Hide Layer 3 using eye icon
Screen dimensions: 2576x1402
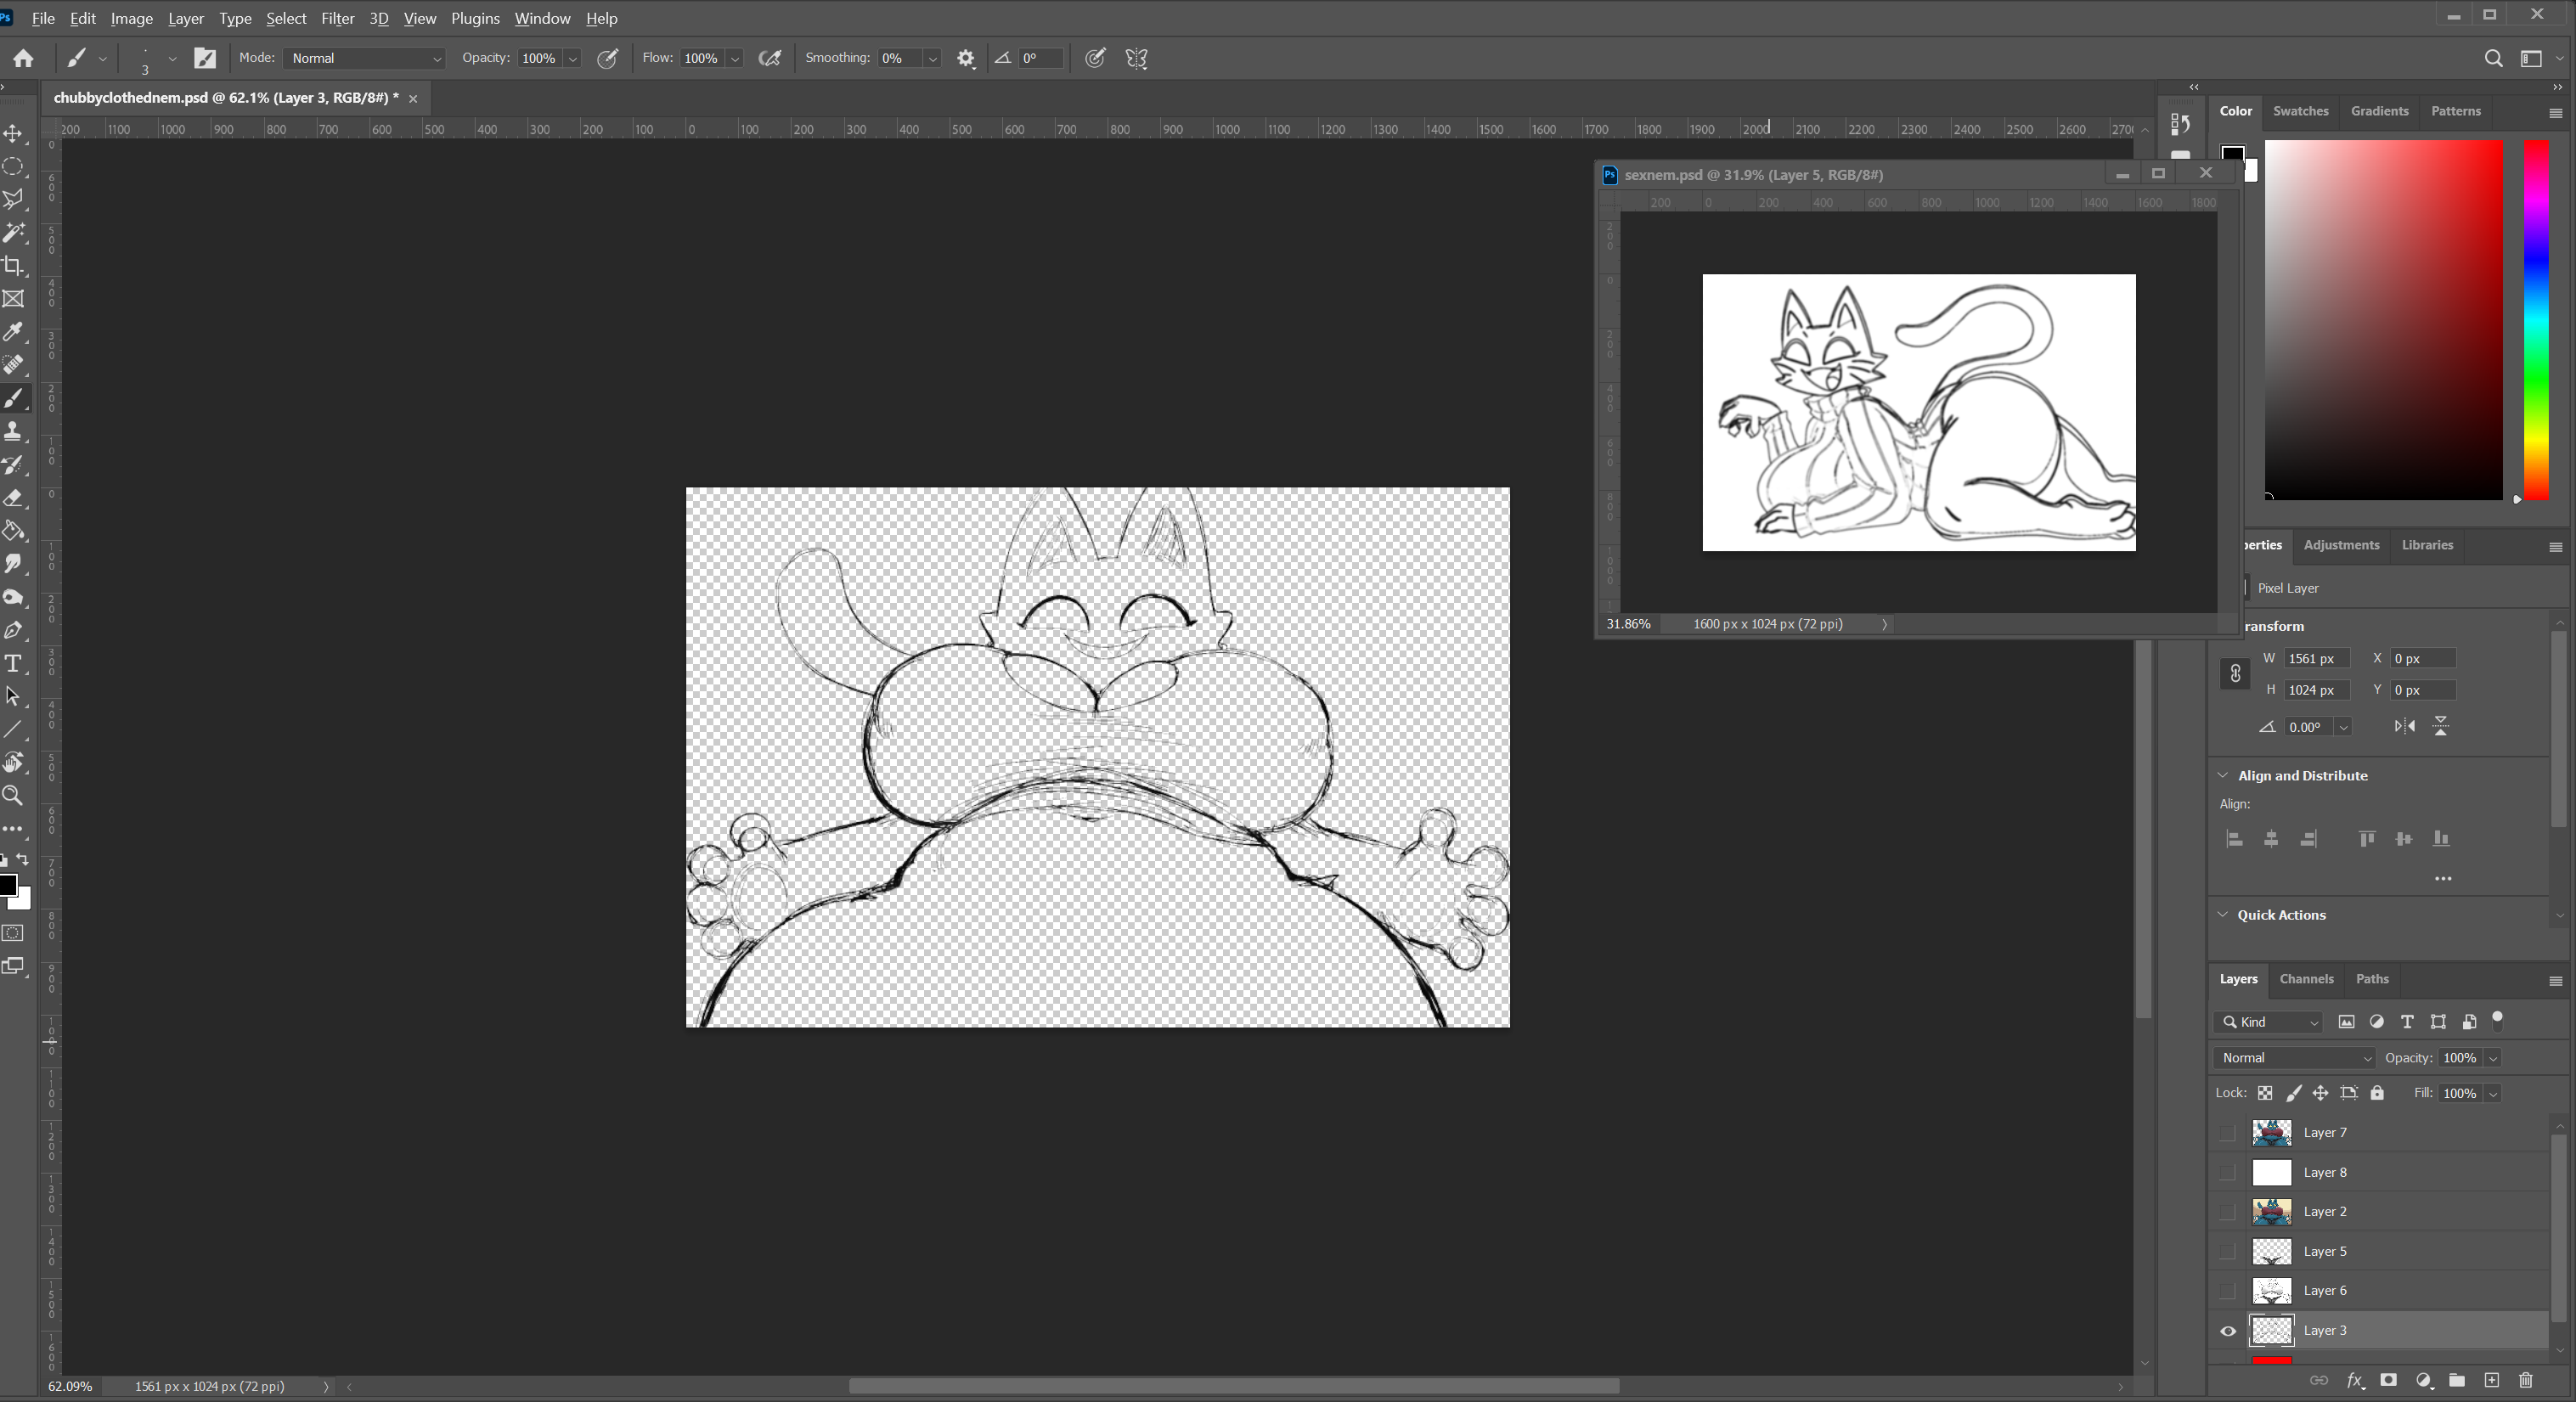click(2228, 1331)
